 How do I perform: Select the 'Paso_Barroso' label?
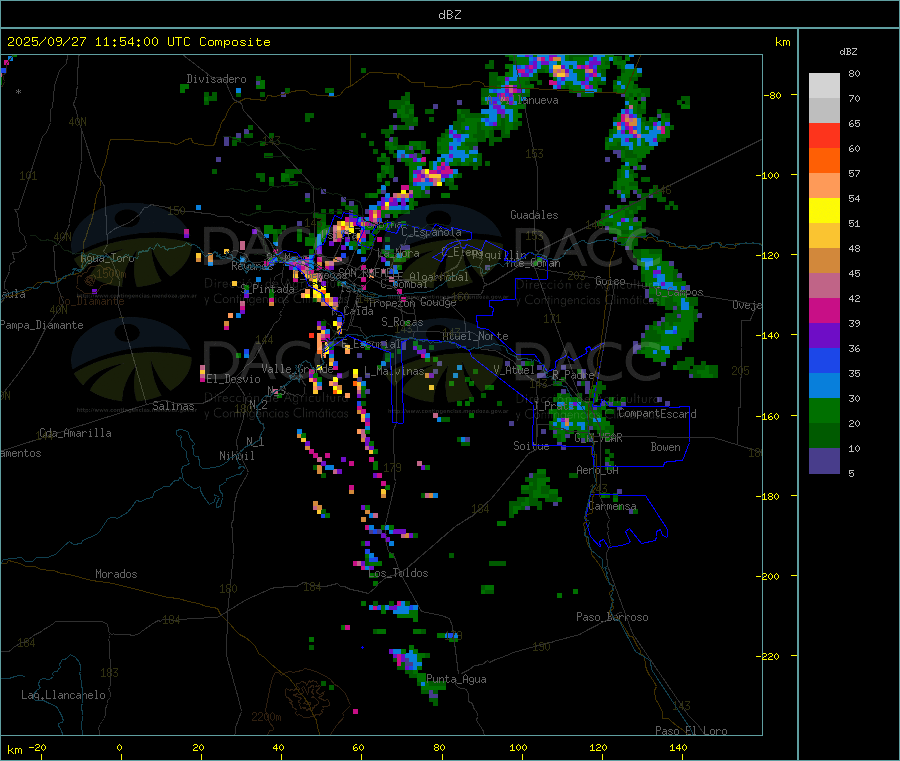pyautogui.click(x=612, y=617)
